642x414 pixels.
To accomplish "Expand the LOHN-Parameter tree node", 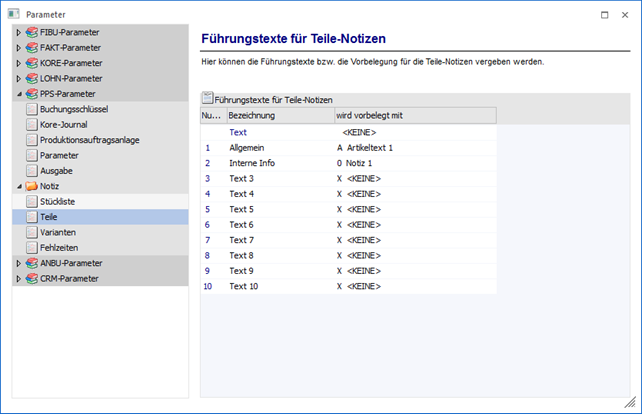I will (x=18, y=78).
